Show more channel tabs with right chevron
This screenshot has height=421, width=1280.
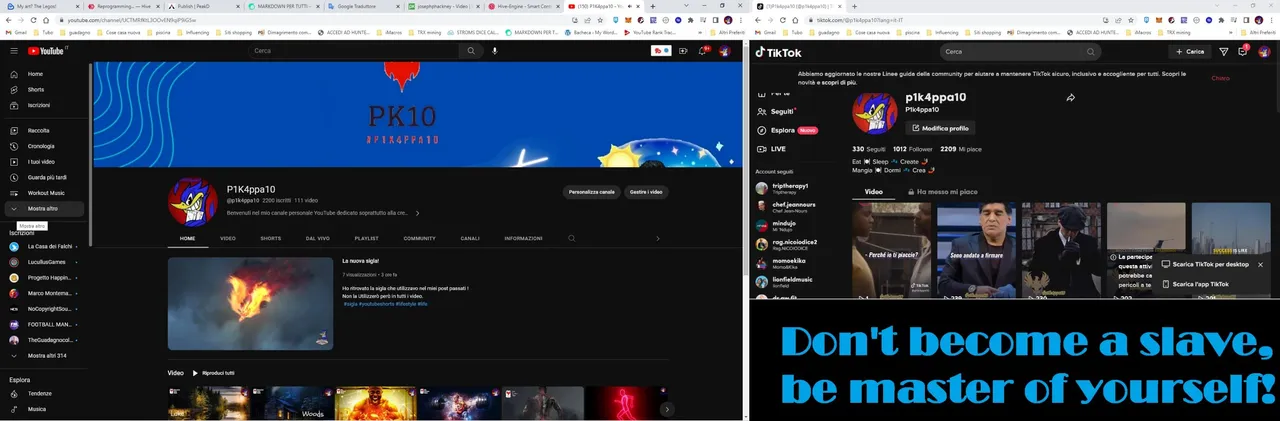coord(657,238)
